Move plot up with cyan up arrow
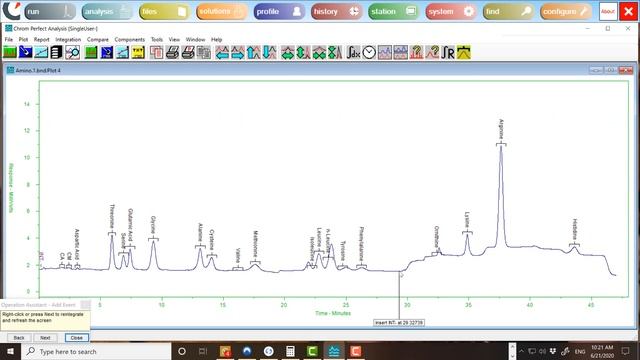 (253, 53)
